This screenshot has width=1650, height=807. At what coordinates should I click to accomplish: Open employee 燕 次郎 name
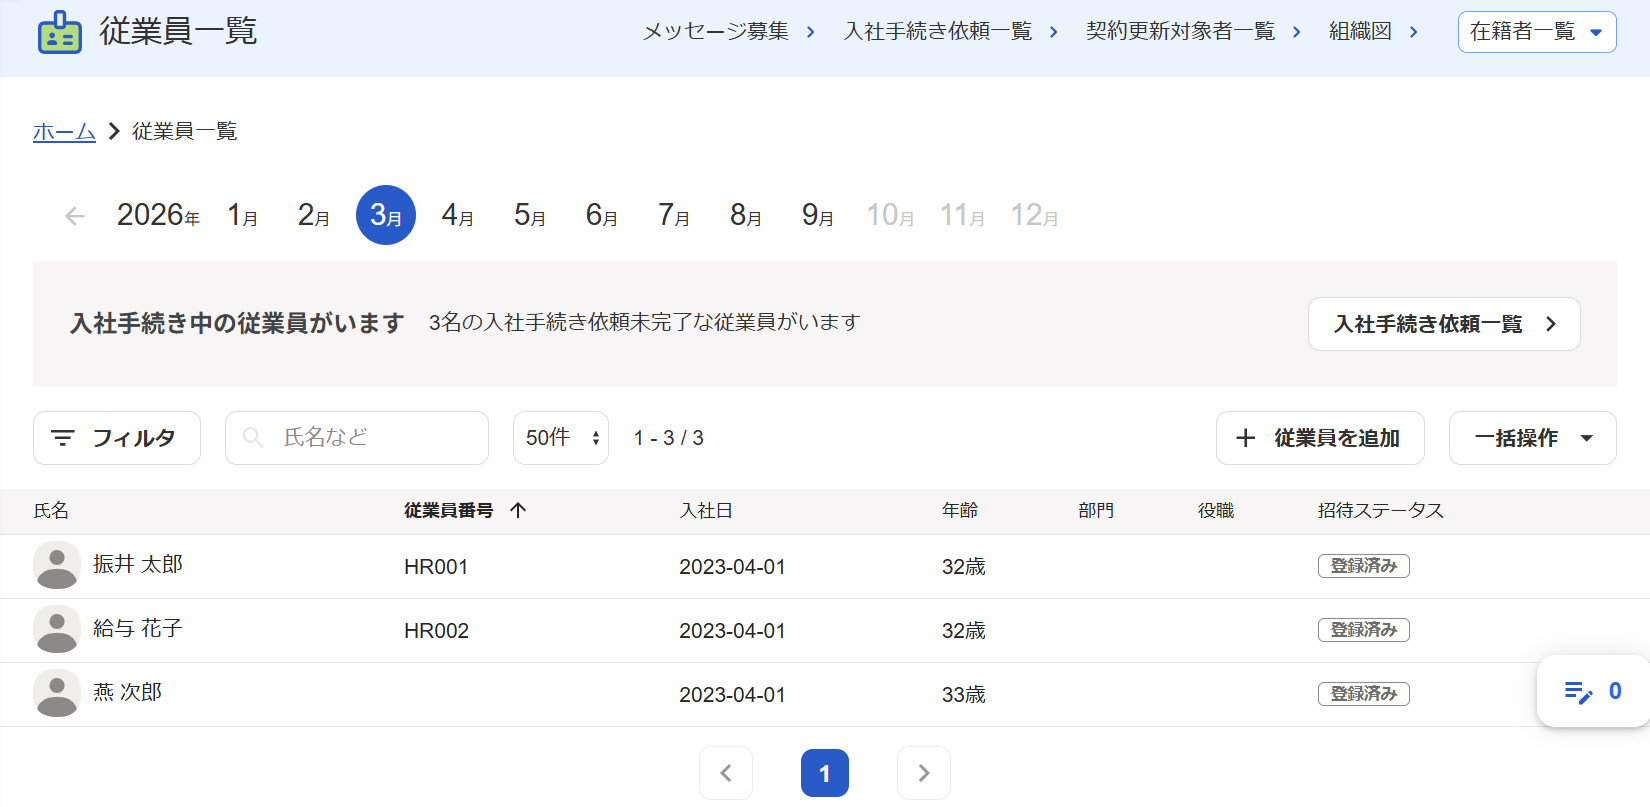point(128,692)
